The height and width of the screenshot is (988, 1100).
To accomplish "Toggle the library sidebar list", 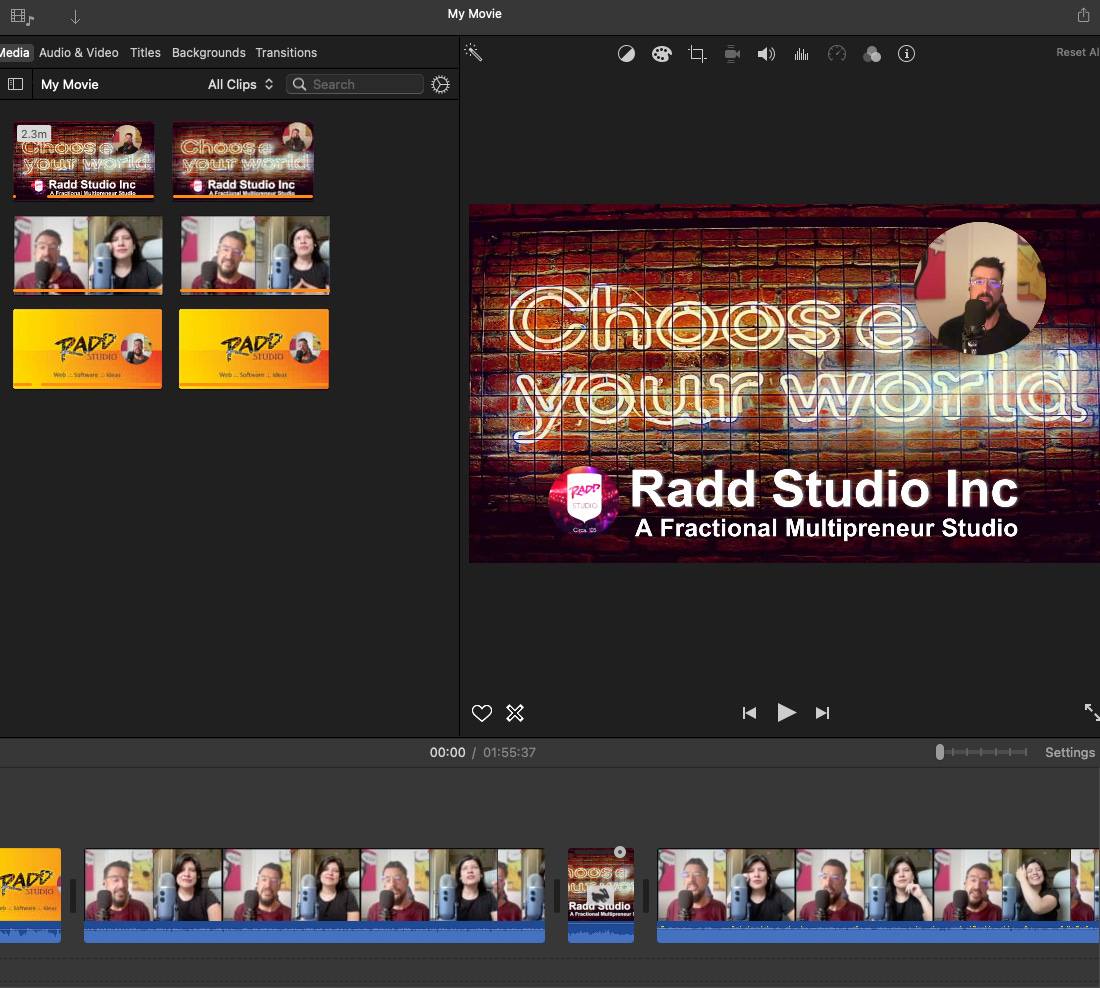I will 15,85.
